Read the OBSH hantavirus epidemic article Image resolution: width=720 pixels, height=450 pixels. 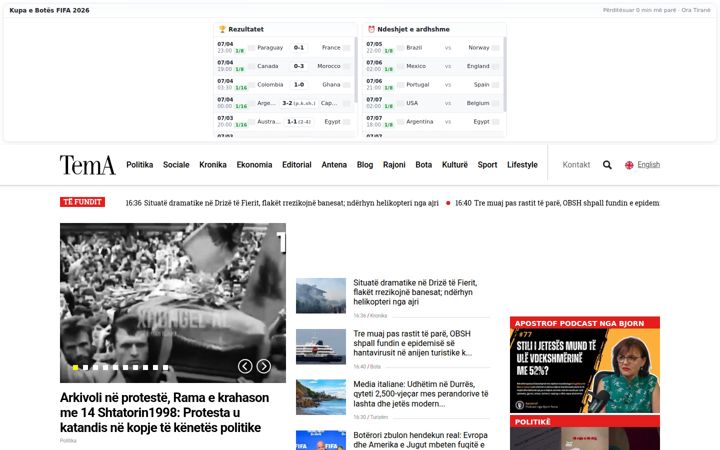click(x=412, y=343)
